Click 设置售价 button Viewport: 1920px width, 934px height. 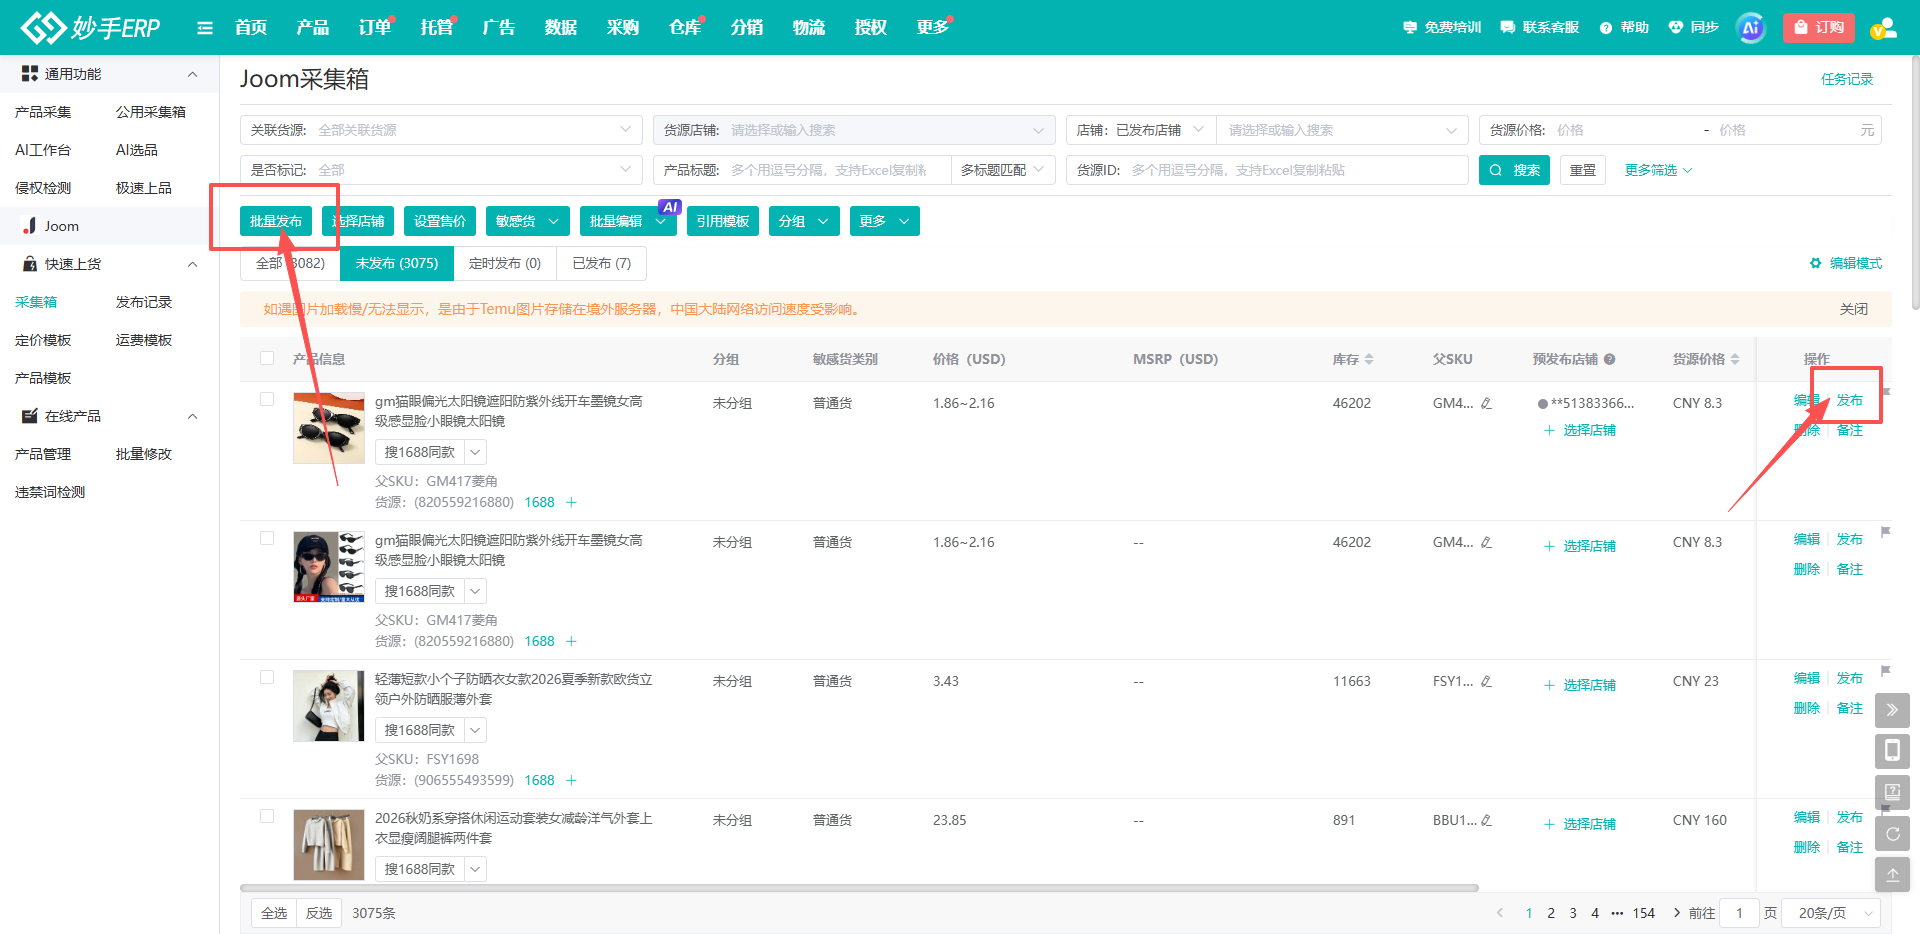click(440, 221)
